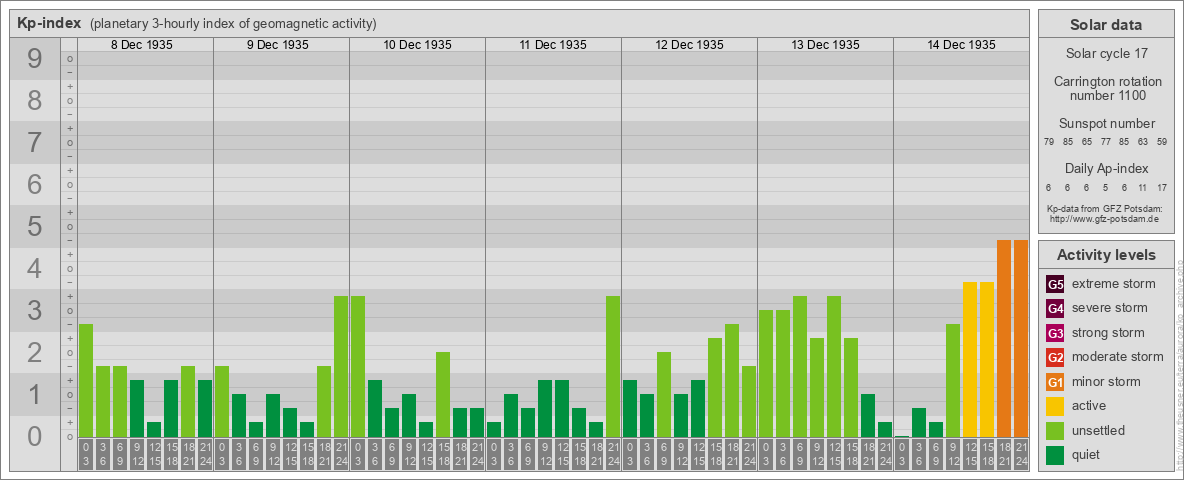This screenshot has width=1184, height=480.
Task: Click the Kp scale number 3
Action: coord(35,310)
